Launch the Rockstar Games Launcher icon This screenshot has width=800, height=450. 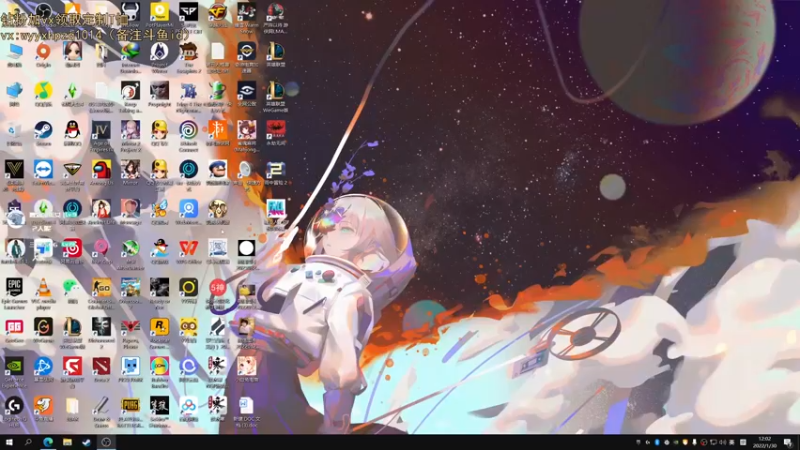point(159,327)
